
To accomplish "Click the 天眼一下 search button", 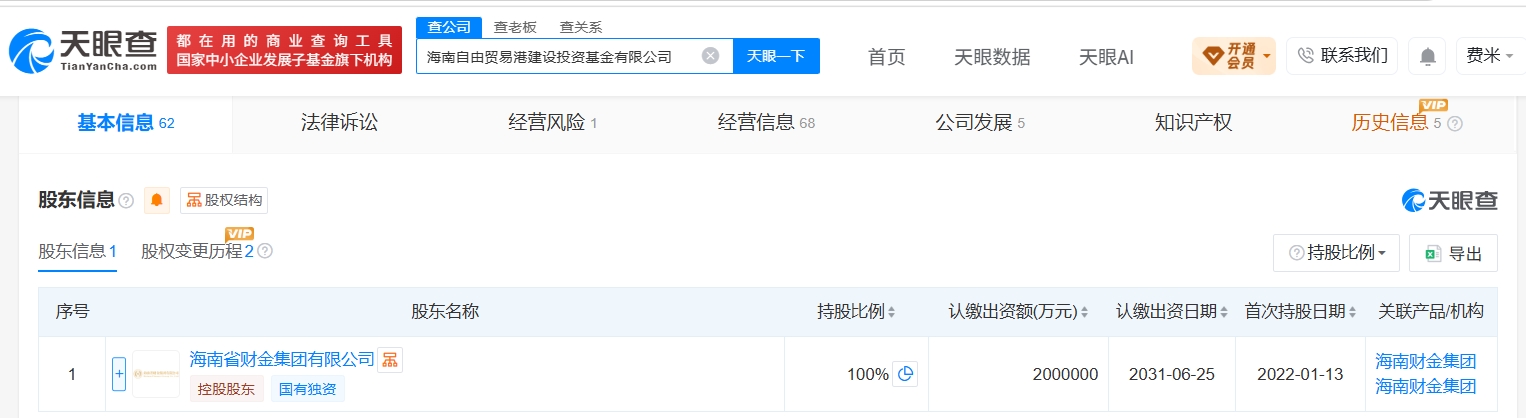I will 776,56.
